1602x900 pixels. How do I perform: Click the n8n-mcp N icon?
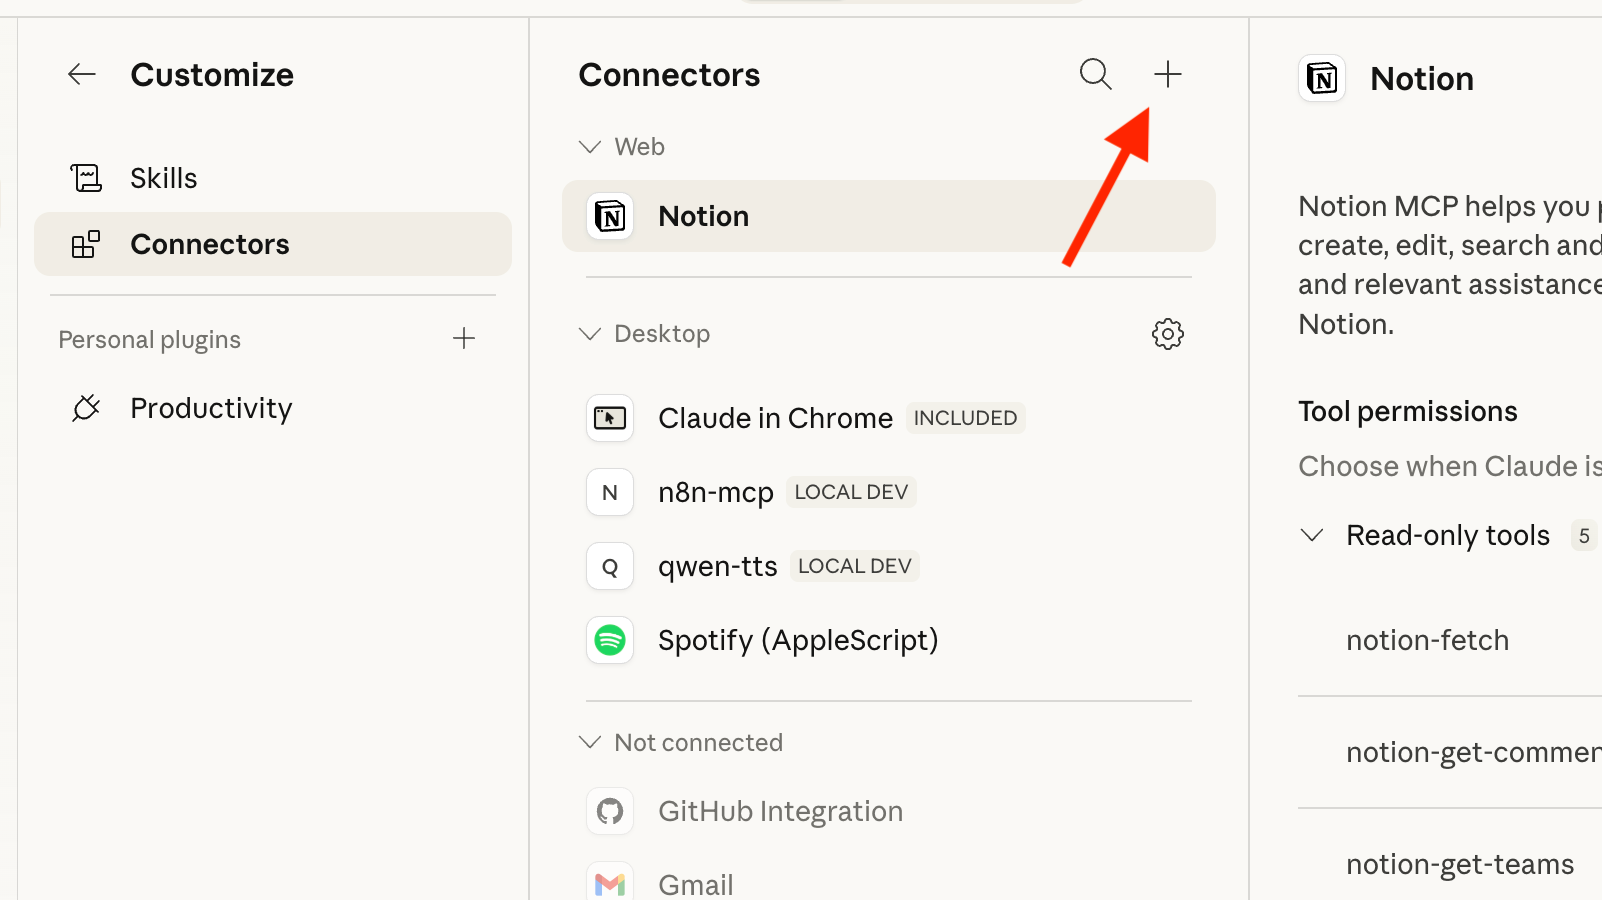(610, 492)
